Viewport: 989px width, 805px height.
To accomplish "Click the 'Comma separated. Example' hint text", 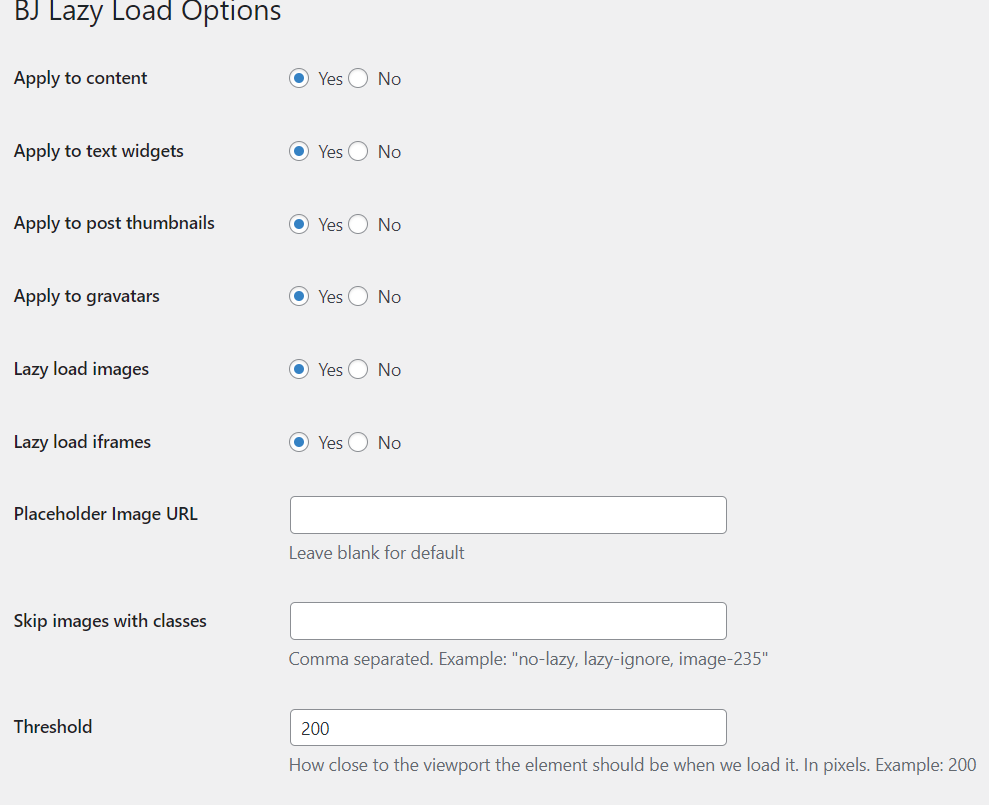I will coord(529,659).
